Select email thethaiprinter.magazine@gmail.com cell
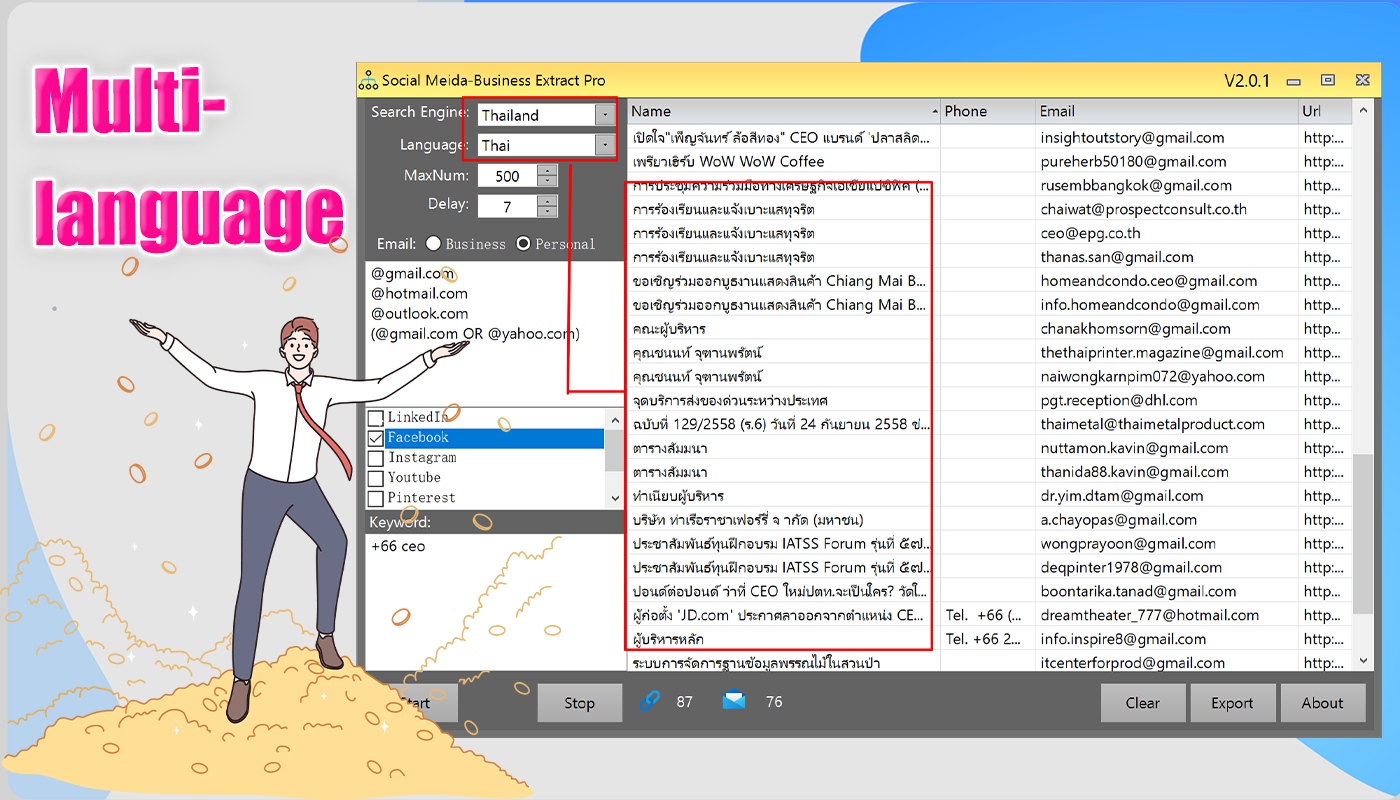 coord(1166,353)
